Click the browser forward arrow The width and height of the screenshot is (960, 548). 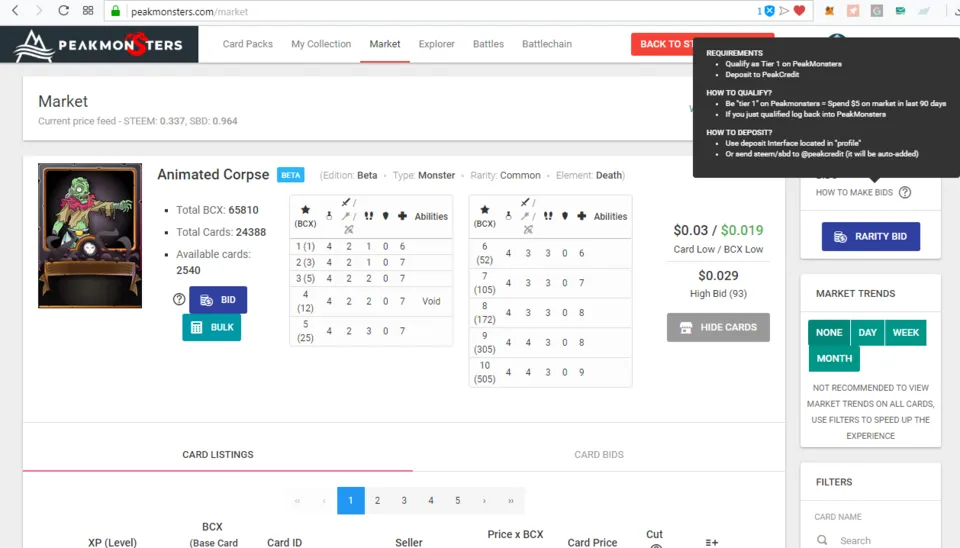39,10
